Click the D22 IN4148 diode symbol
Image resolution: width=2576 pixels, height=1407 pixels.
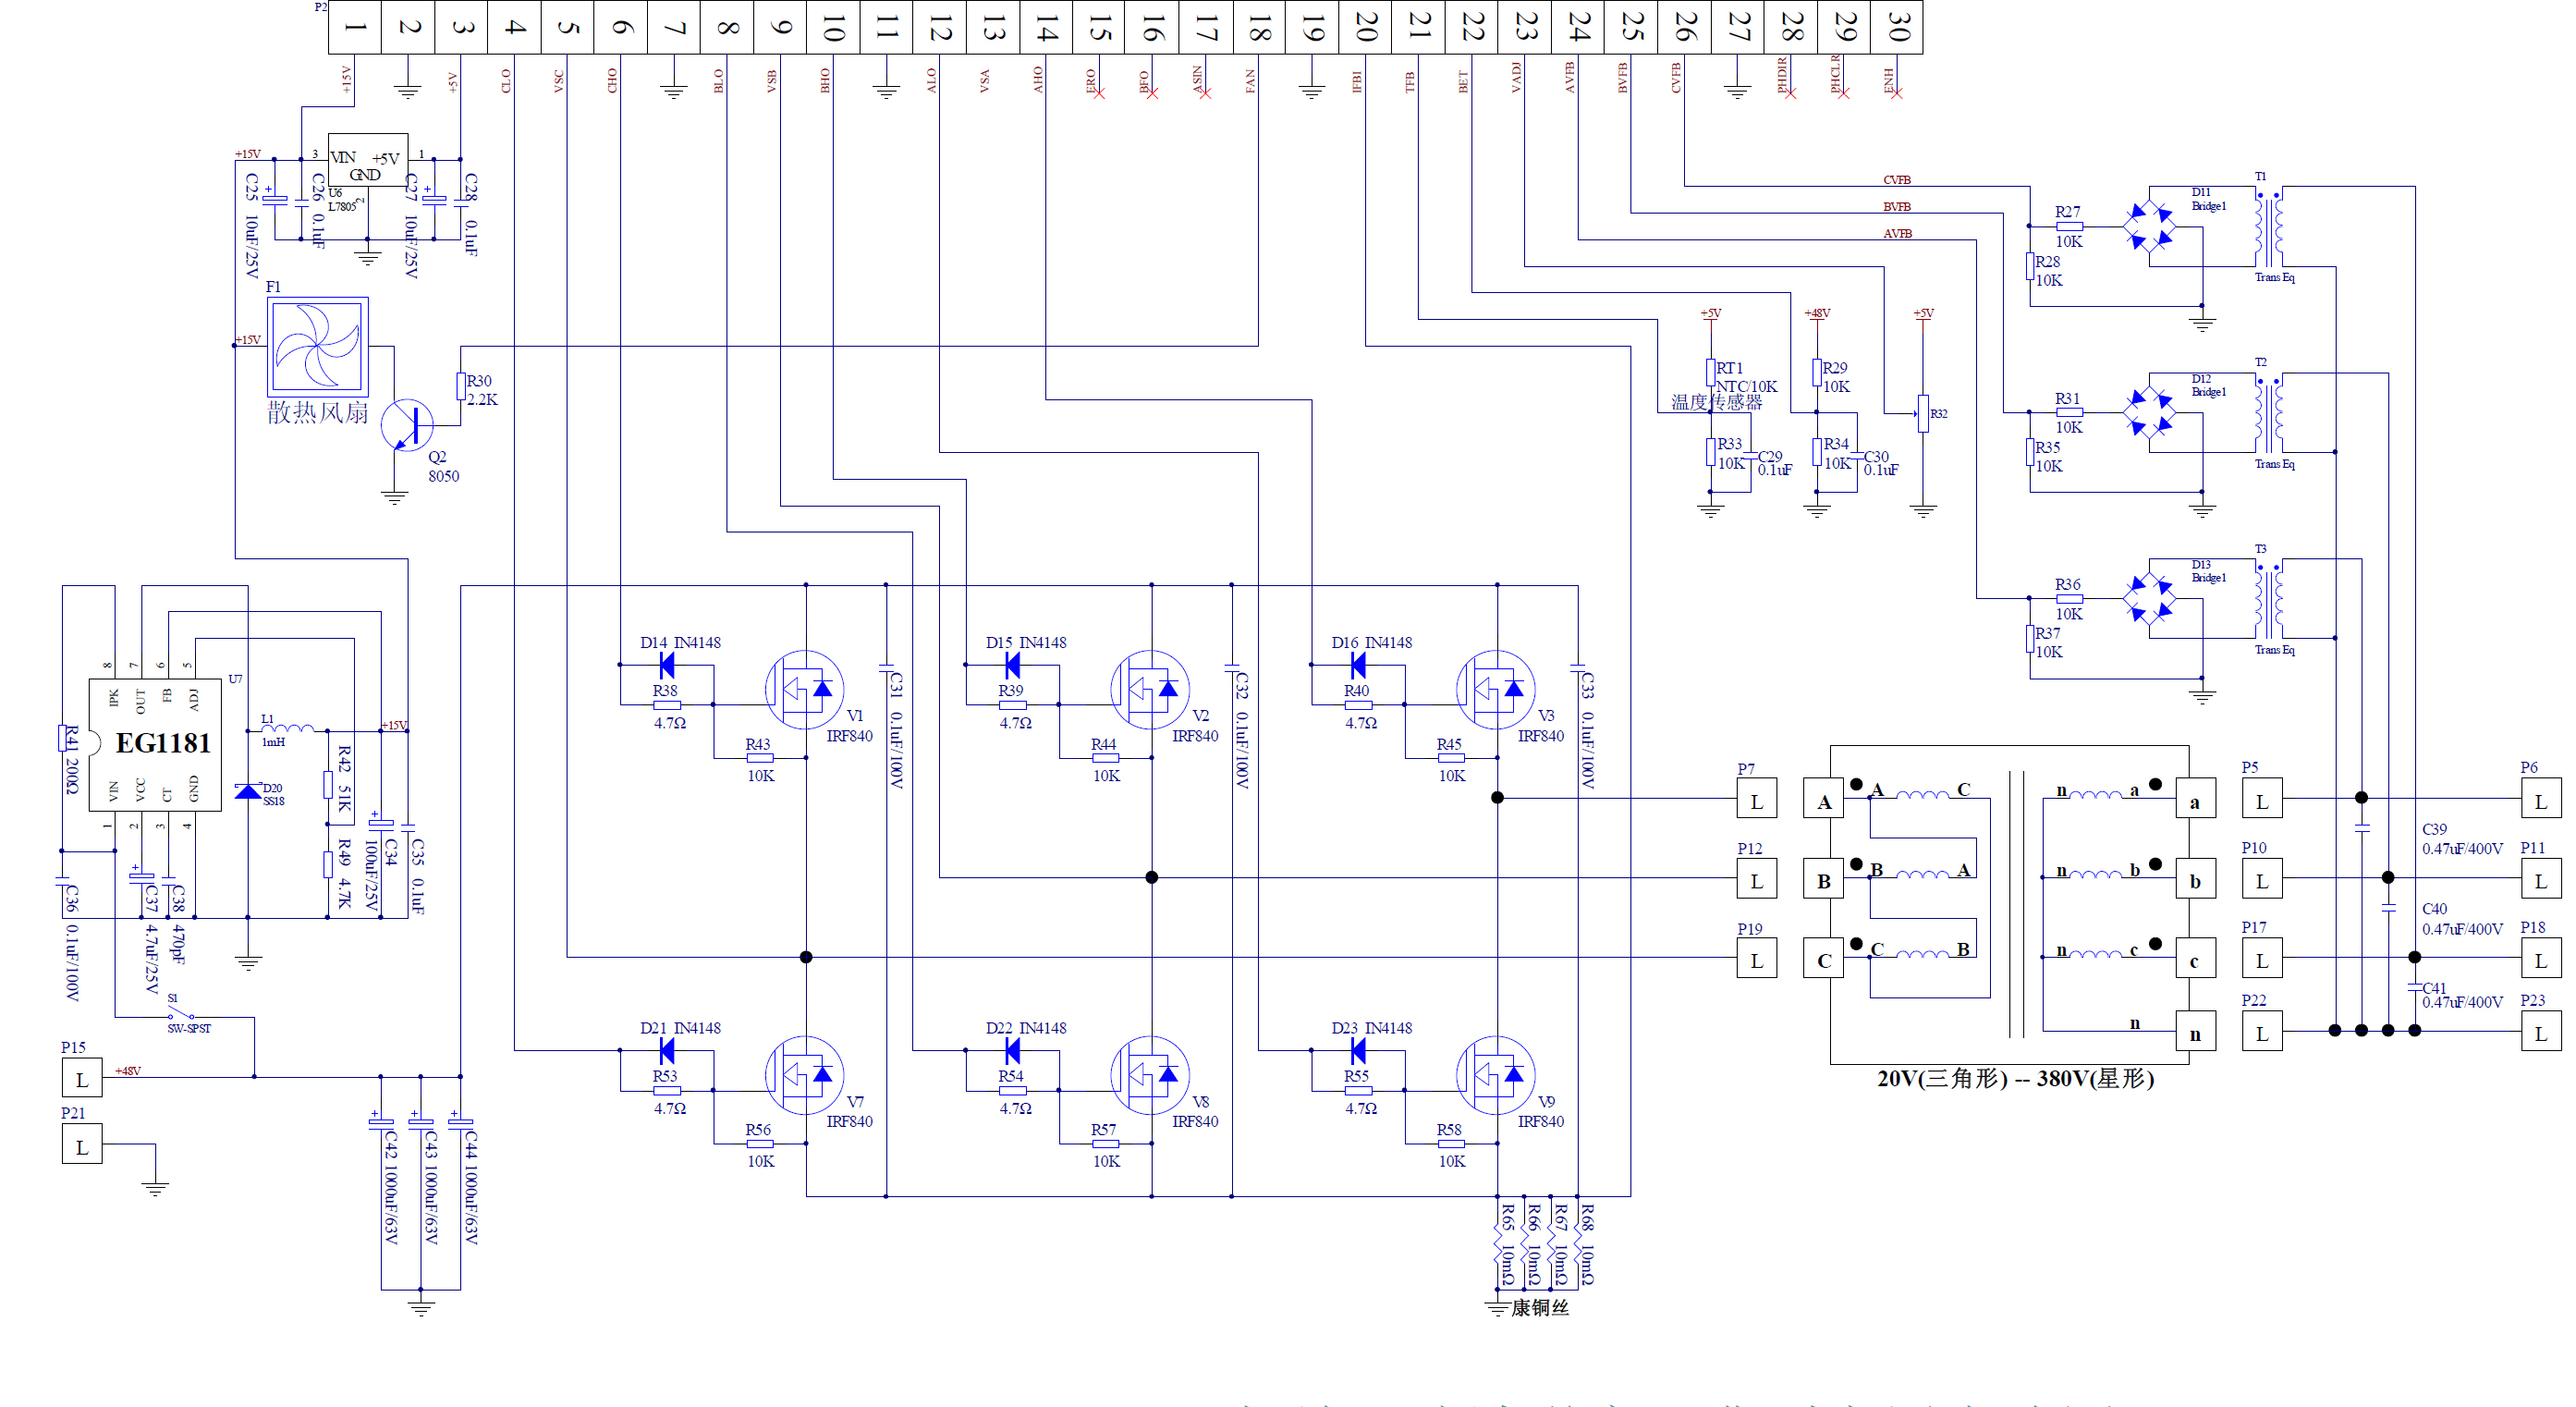(x=1012, y=1050)
